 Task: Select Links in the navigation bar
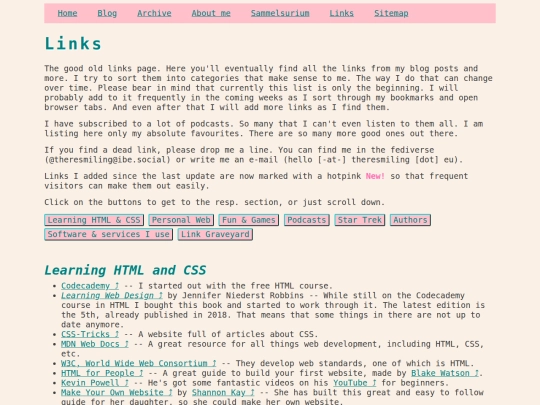click(x=342, y=13)
